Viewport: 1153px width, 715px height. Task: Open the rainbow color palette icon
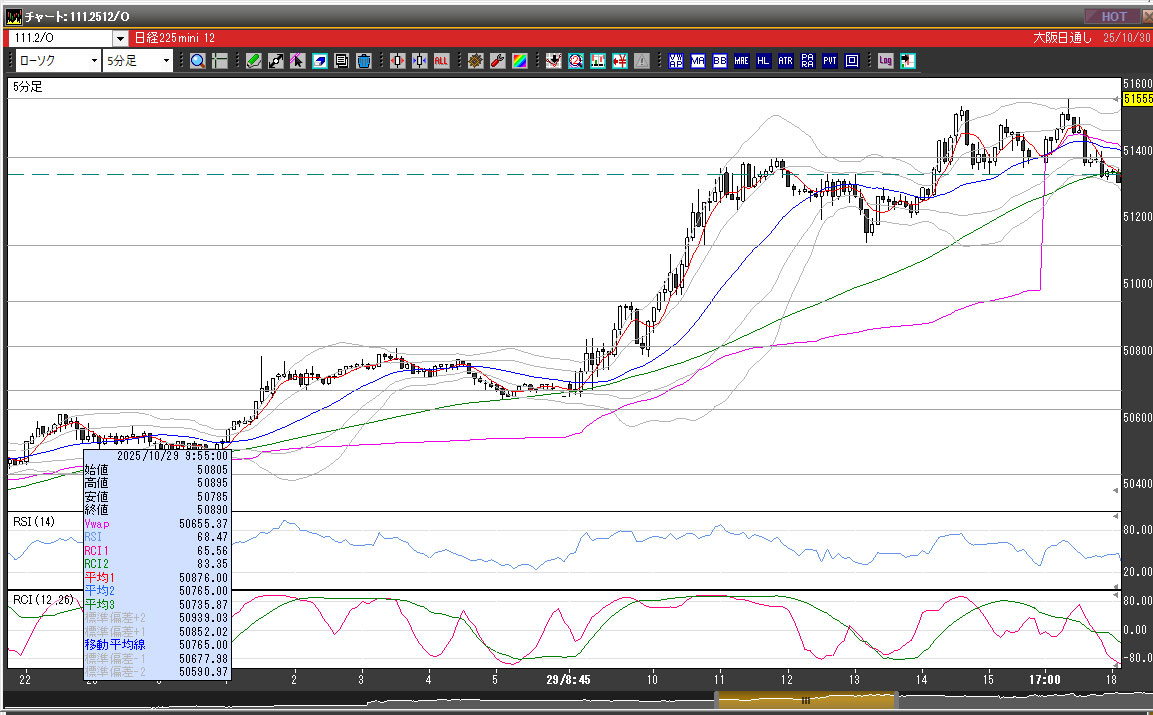519,61
